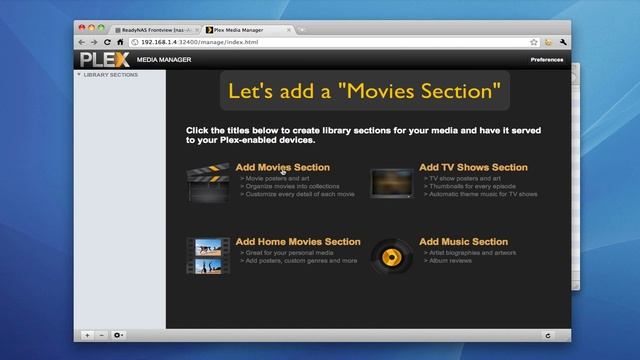Screen dimensions: 640x360
Task: Click the TV screen icon
Action: (391, 184)
